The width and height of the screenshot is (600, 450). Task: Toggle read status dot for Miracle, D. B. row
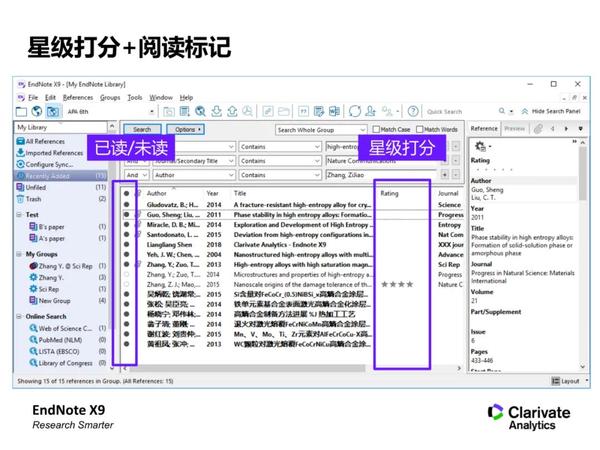pos(126,224)
